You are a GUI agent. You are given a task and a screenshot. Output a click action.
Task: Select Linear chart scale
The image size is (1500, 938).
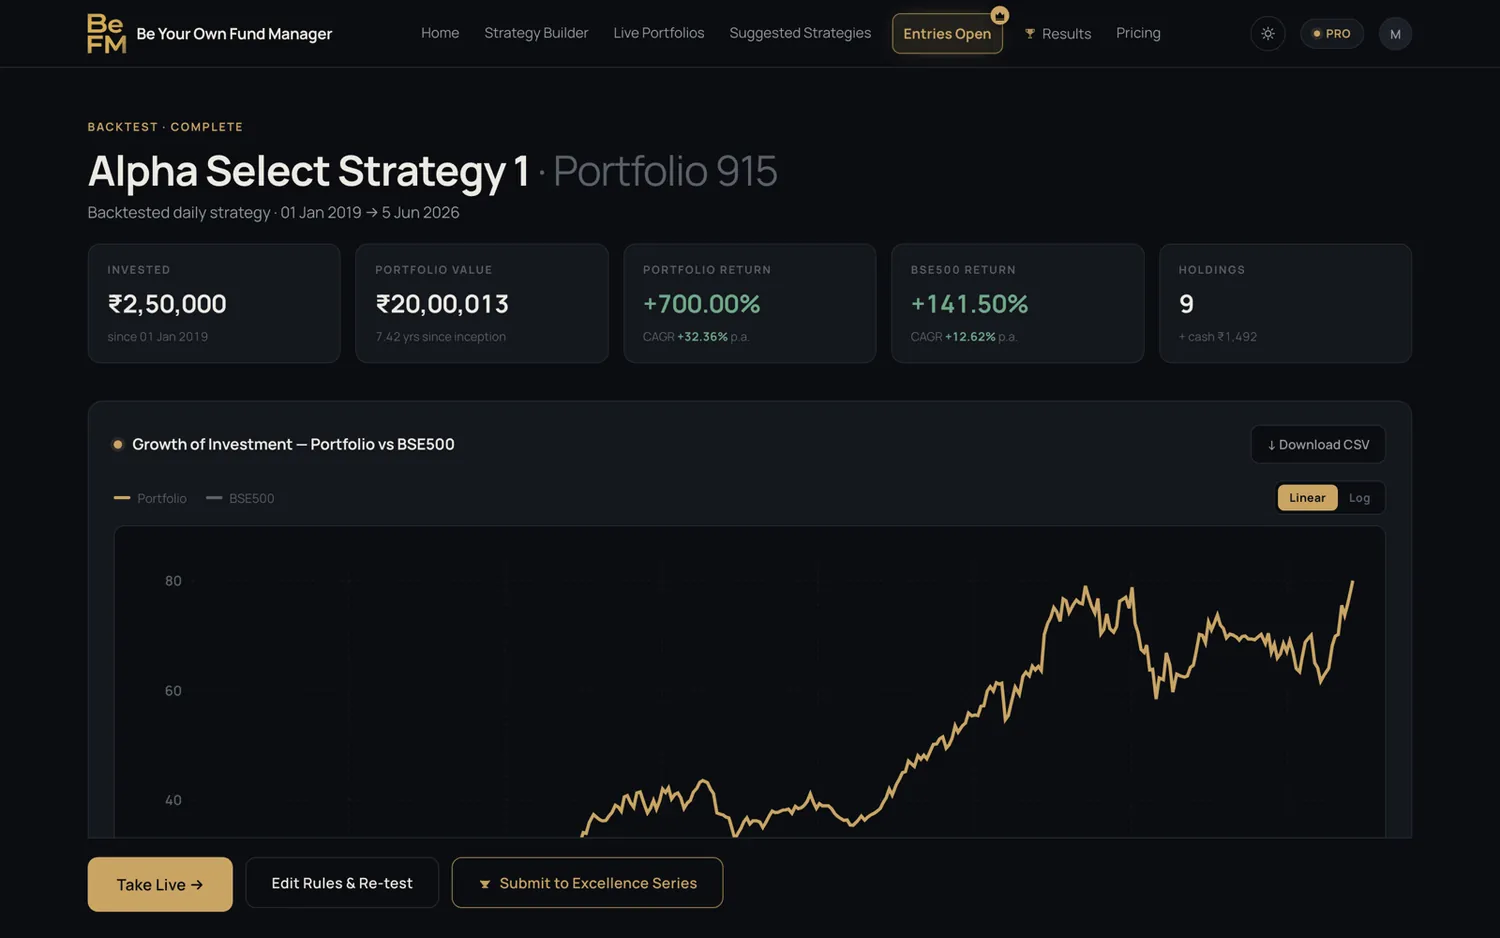coord(1307,498)
